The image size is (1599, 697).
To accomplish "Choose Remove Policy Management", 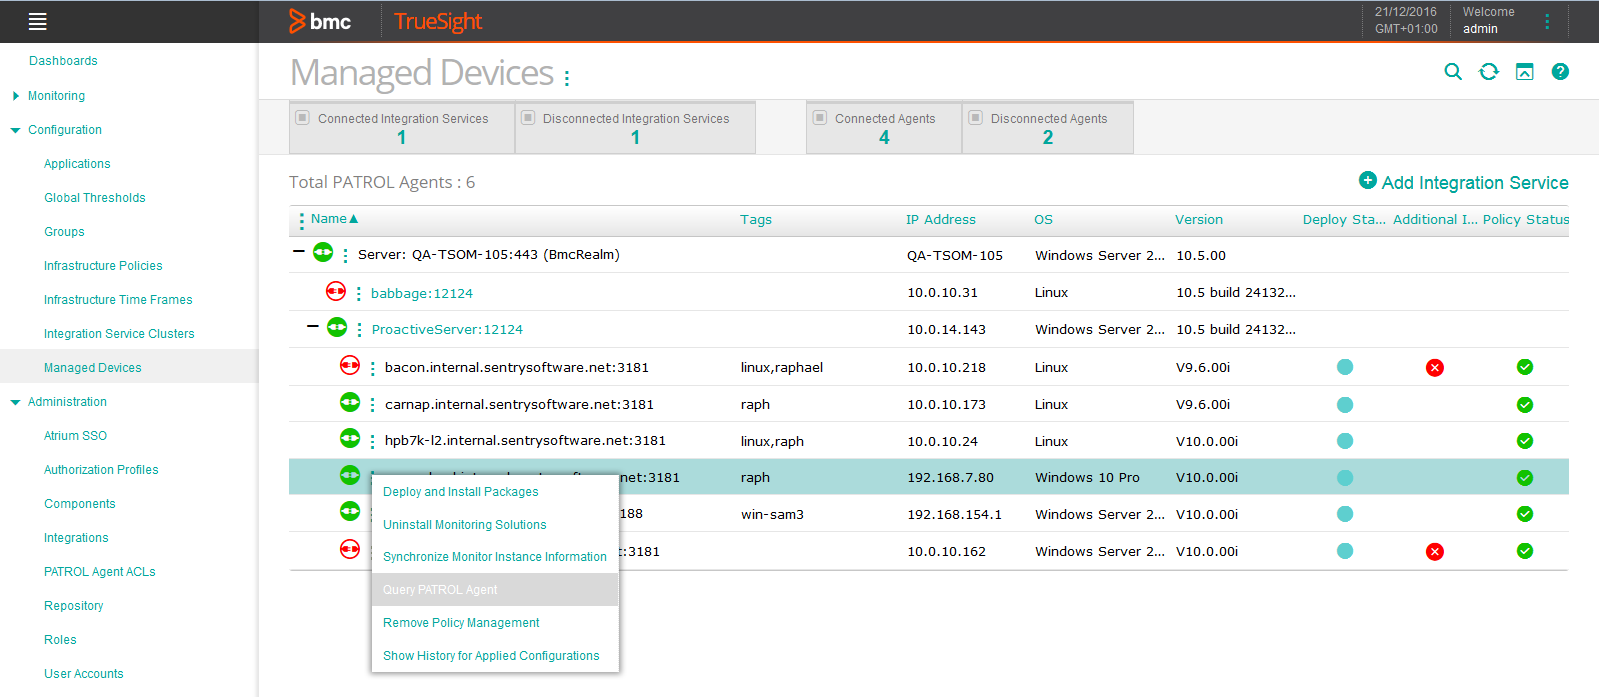I will (461, 623).
